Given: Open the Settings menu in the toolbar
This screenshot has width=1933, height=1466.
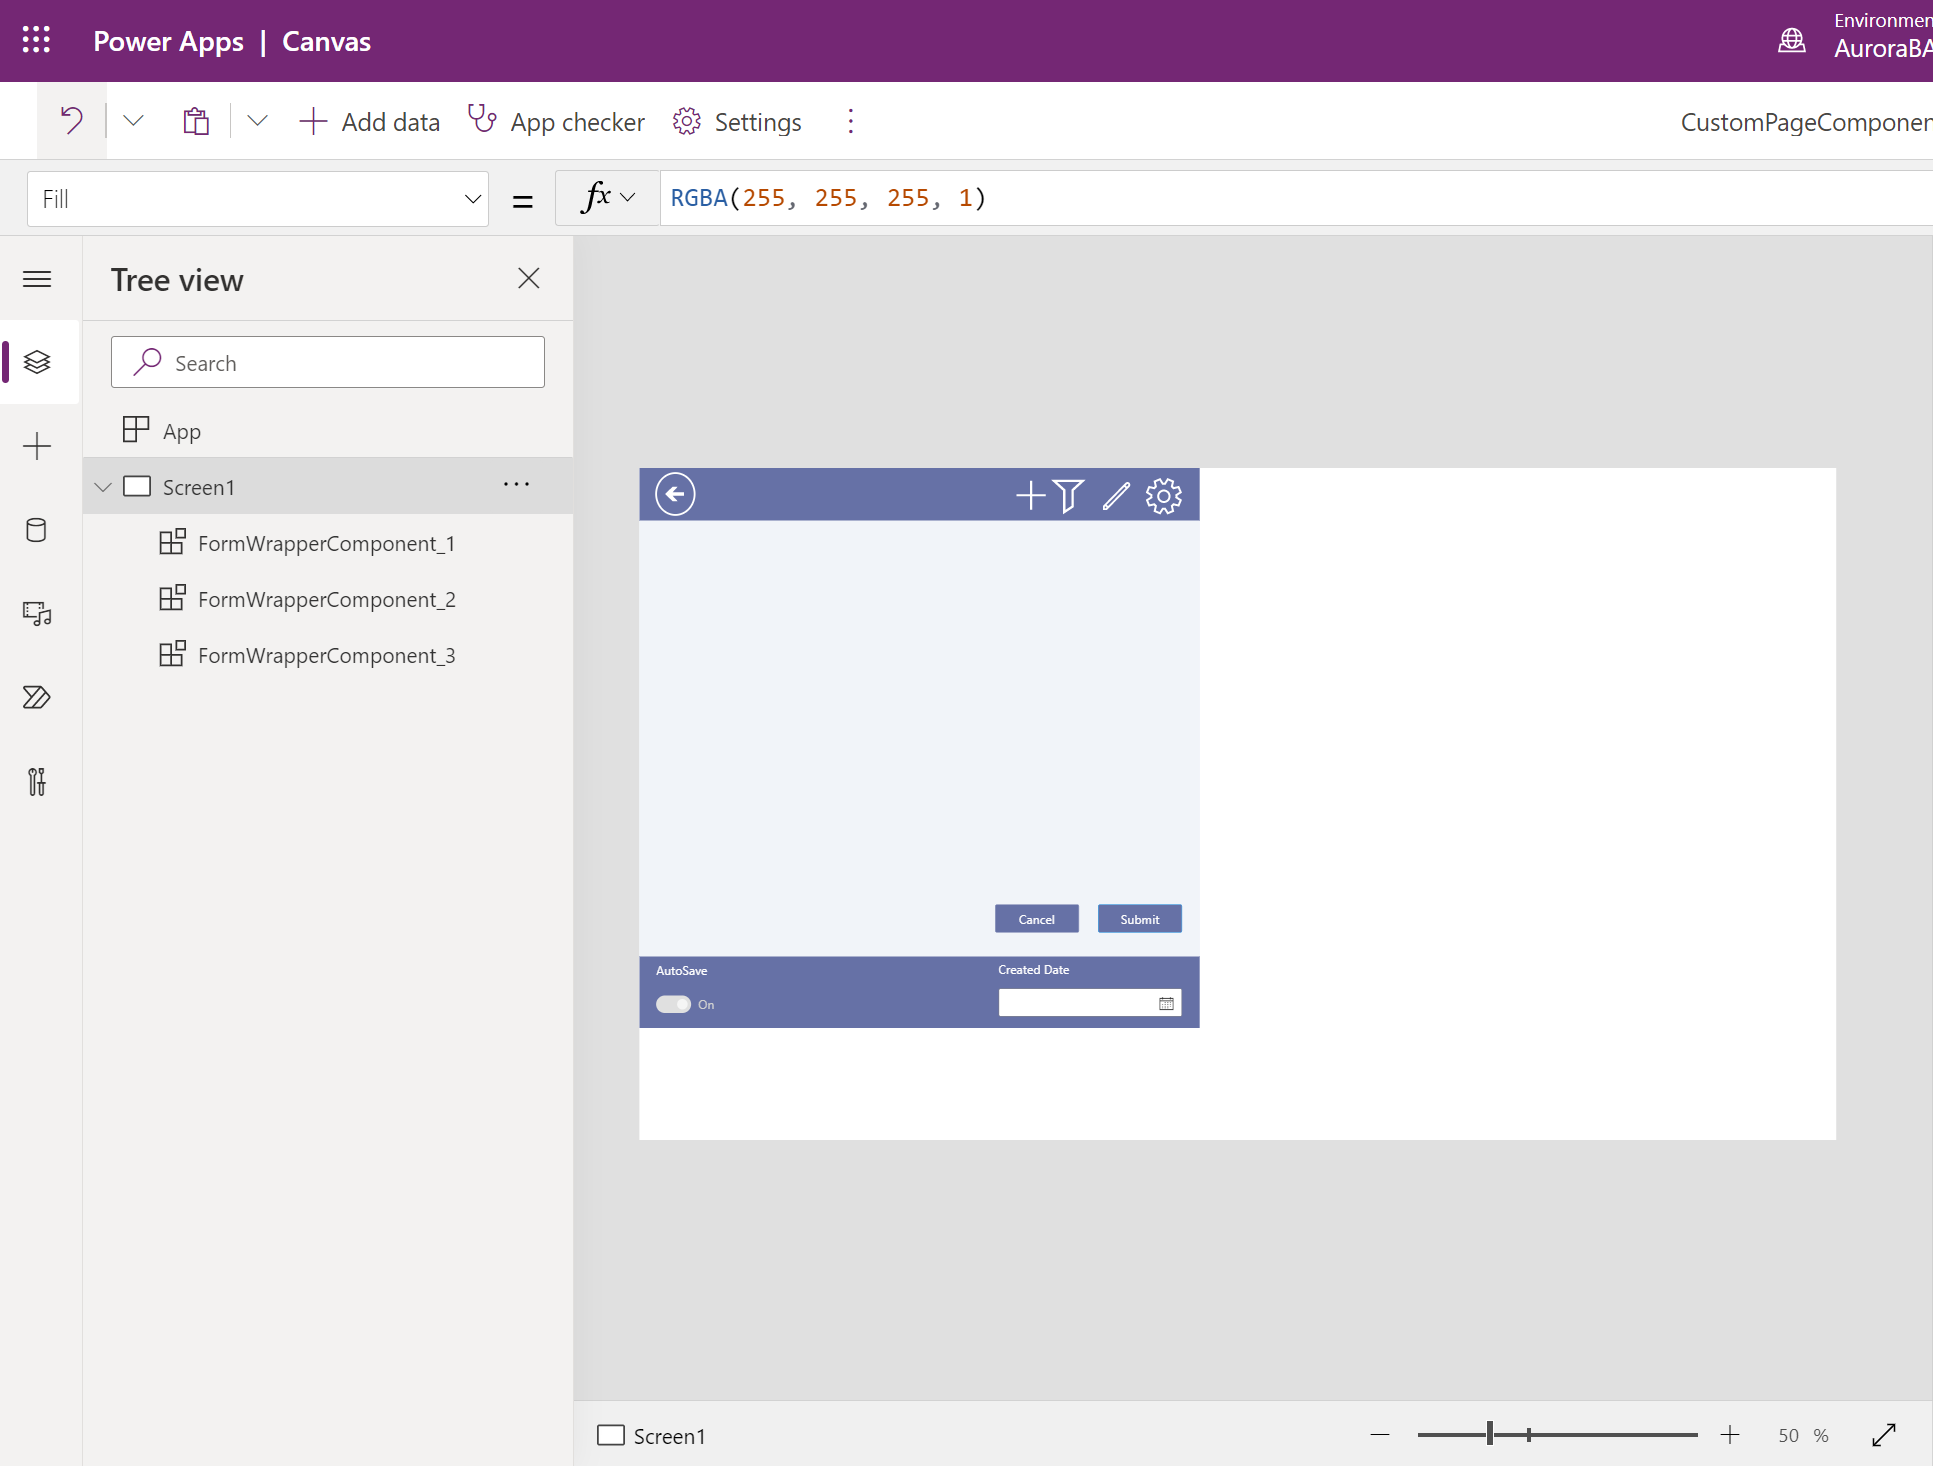Looking at the screenshot, I should [738, 122].
